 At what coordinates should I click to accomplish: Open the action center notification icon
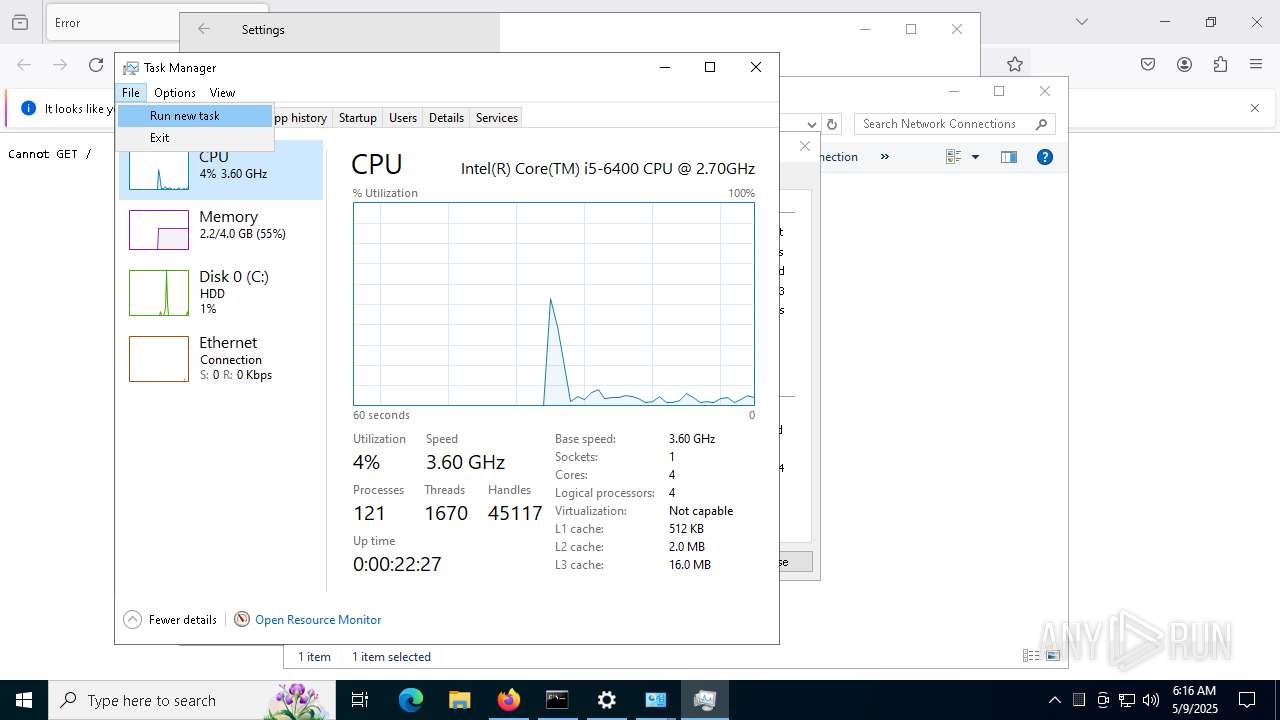coord(1247,700)
